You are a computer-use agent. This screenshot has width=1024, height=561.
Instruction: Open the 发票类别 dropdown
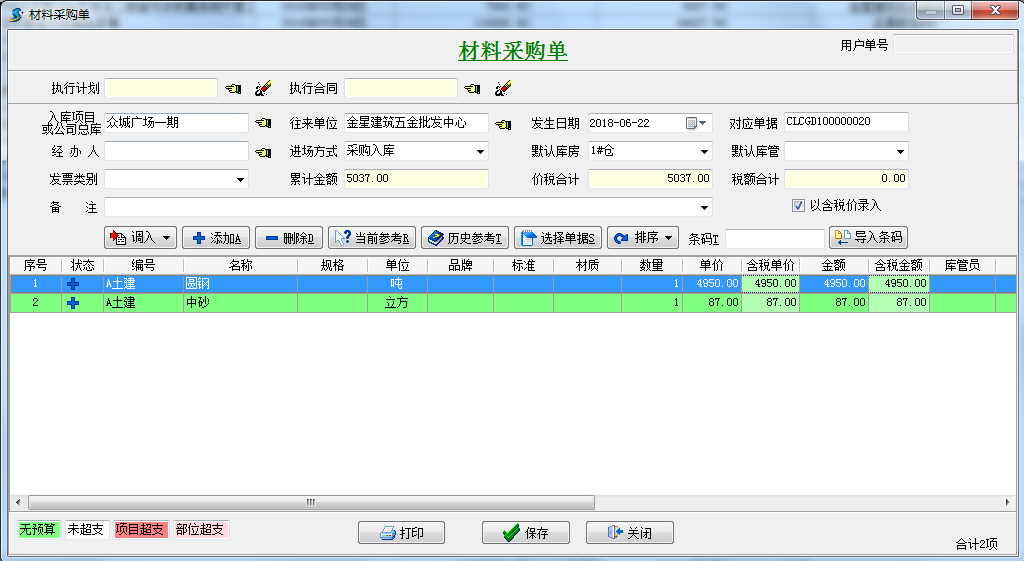(241, 180)
